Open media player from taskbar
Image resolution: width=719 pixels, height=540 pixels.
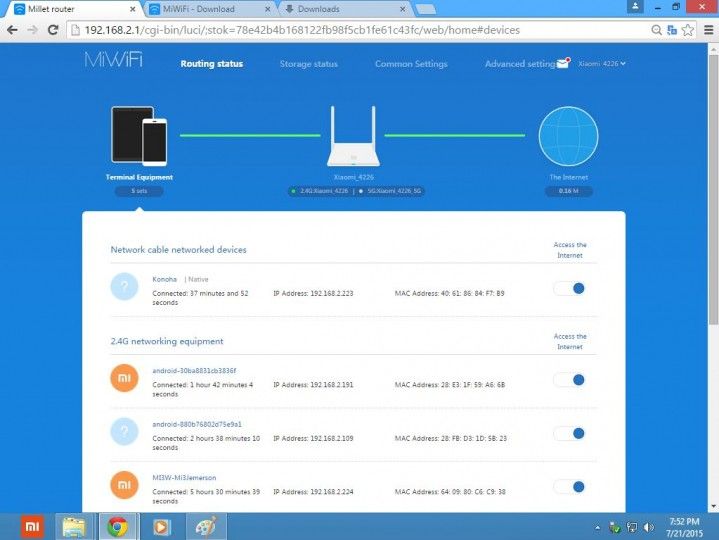click(x=161, y=527)
